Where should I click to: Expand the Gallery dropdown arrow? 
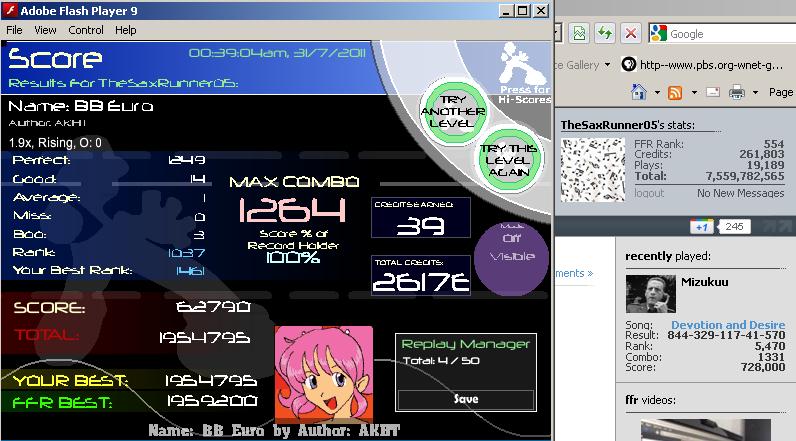(607, 65)
